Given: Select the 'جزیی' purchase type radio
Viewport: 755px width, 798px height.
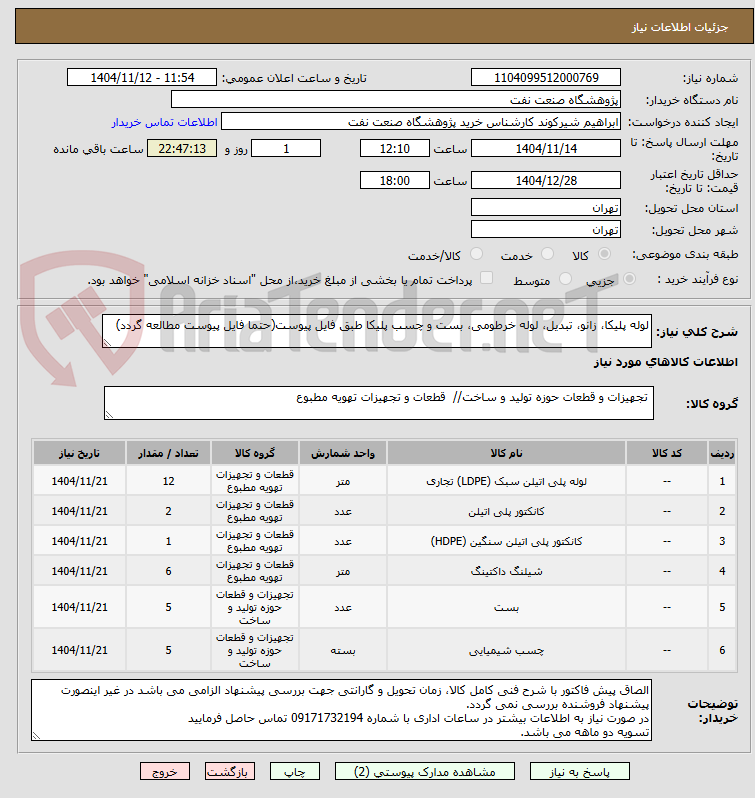Looking at the screenshot, I should [629, 278].
